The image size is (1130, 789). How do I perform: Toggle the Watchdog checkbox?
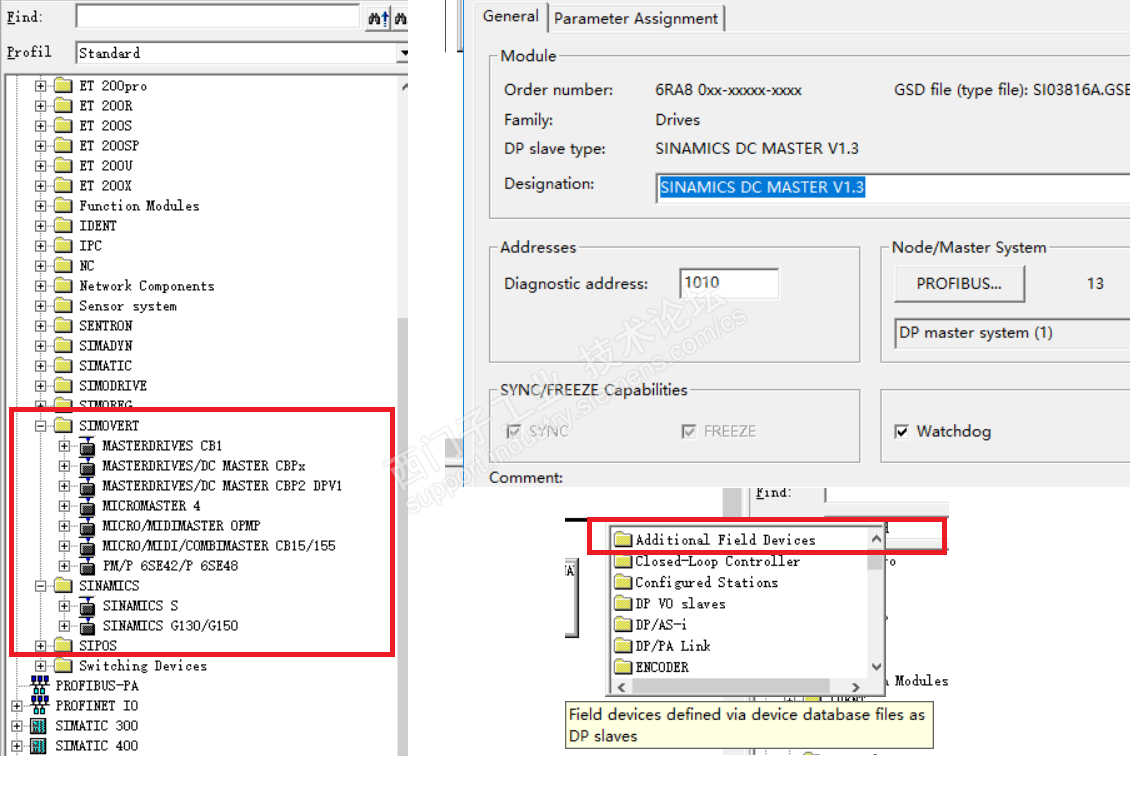pos(902,432)
